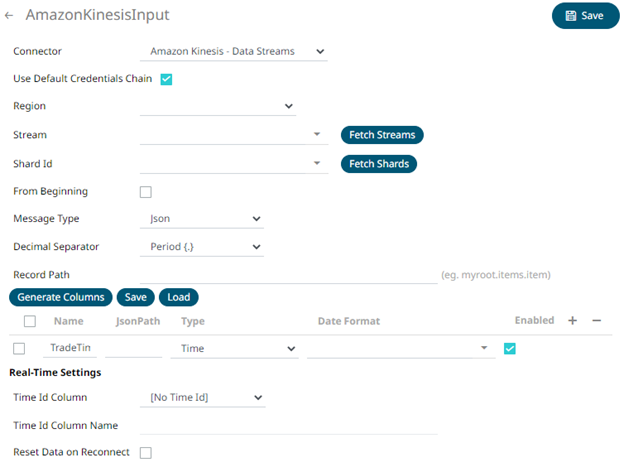Screen dimensions: 624x472
Task: Click the Record Path input field
Action: pyautogui.click(x=286, y=275)
